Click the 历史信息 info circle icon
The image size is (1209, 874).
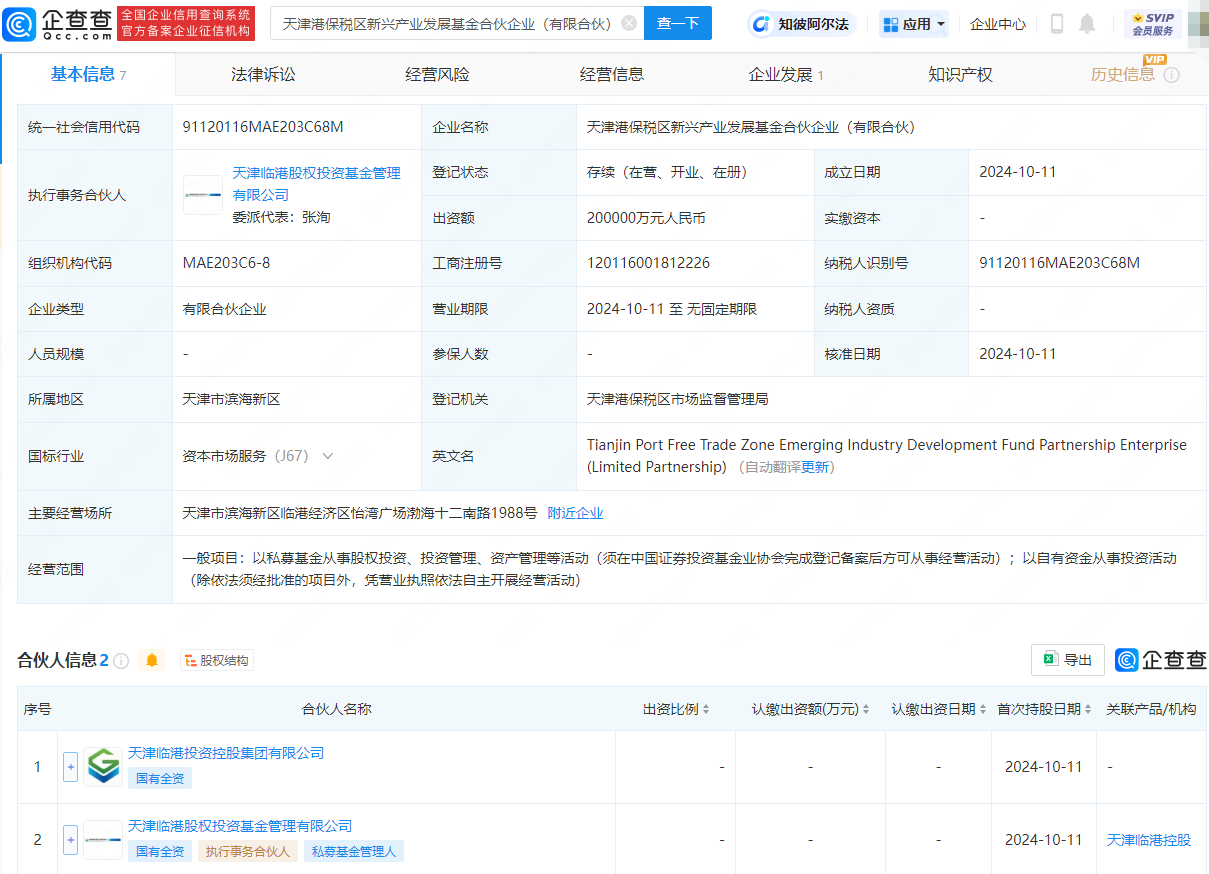1172,75
